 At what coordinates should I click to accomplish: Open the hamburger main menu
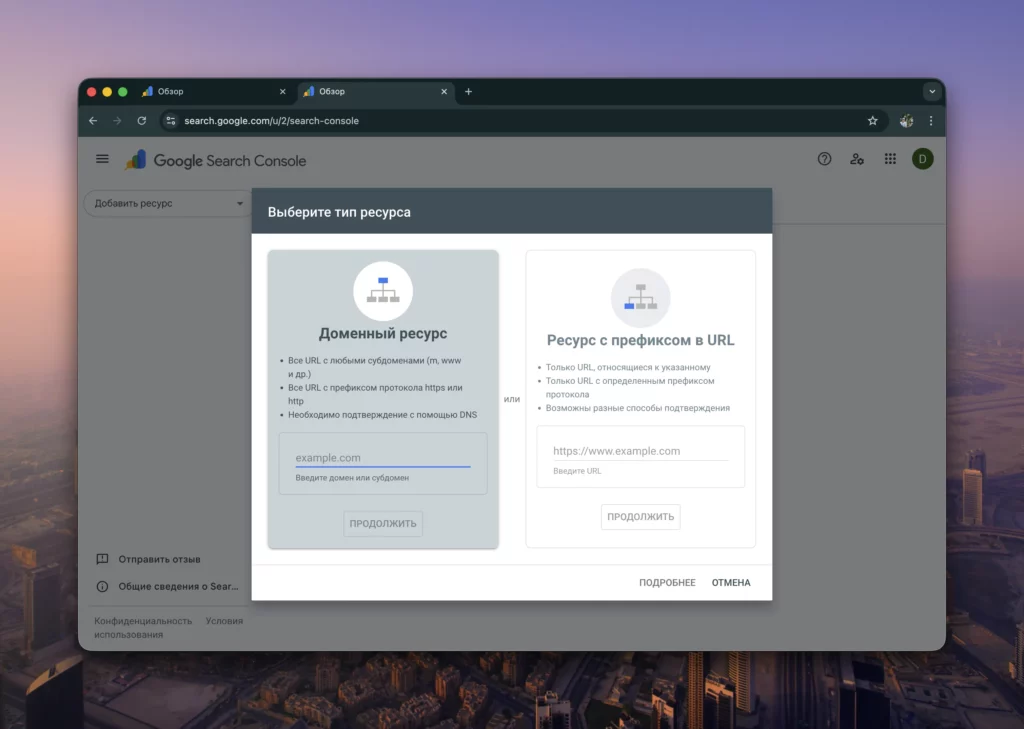(103, 159)
